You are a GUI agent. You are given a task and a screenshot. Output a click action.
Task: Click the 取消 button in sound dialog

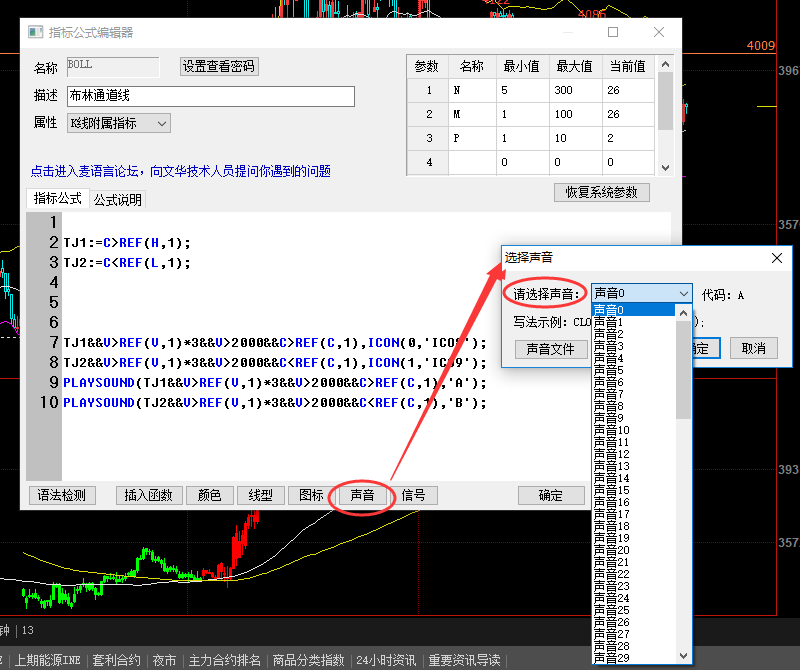pos(753,348)
